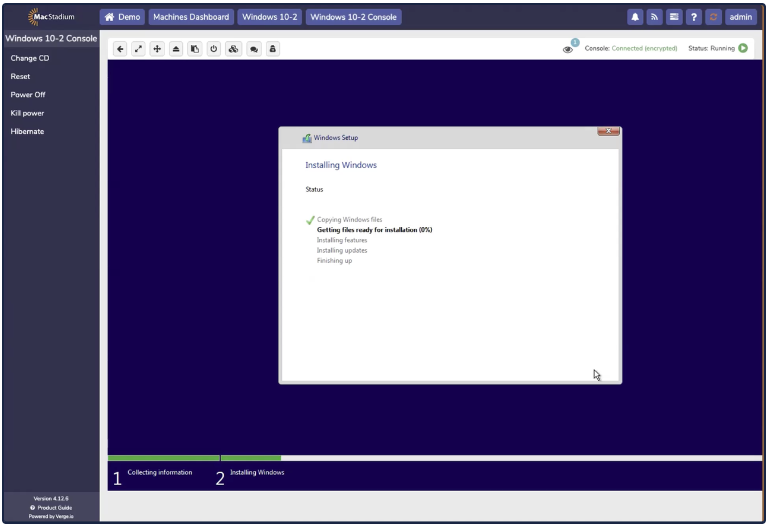Screen dimensions: 766x524
Task: Click the Windows Setup dialog title bar
Action: [440, 138]
